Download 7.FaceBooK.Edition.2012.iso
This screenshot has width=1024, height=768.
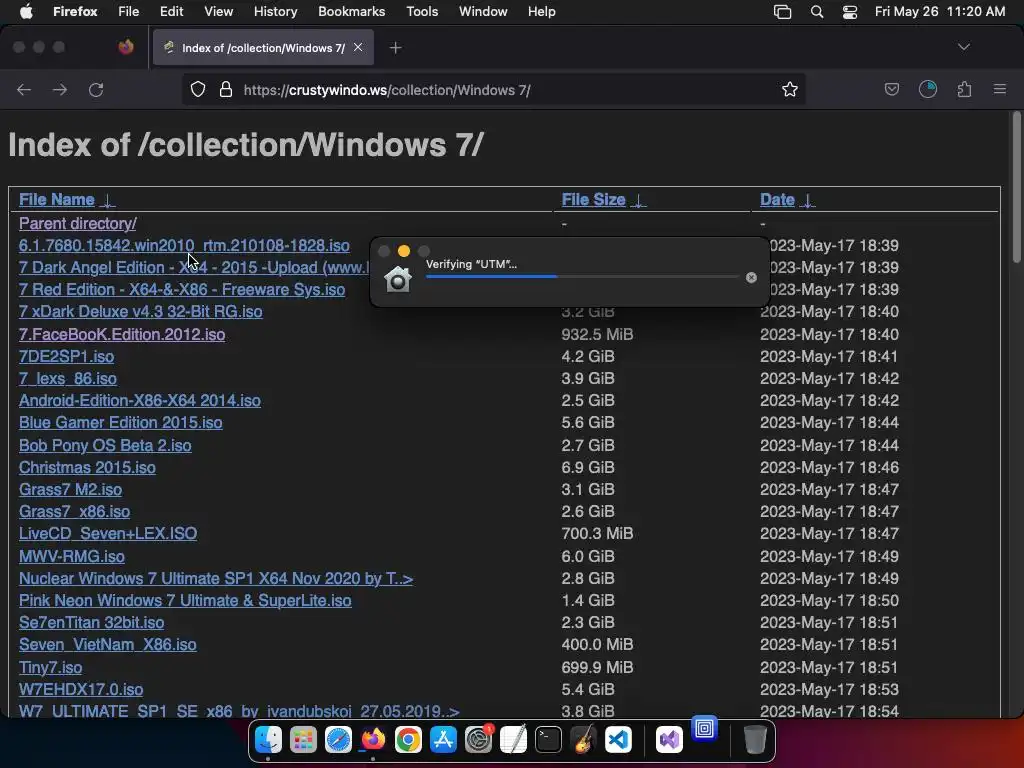tap(122, 334)
